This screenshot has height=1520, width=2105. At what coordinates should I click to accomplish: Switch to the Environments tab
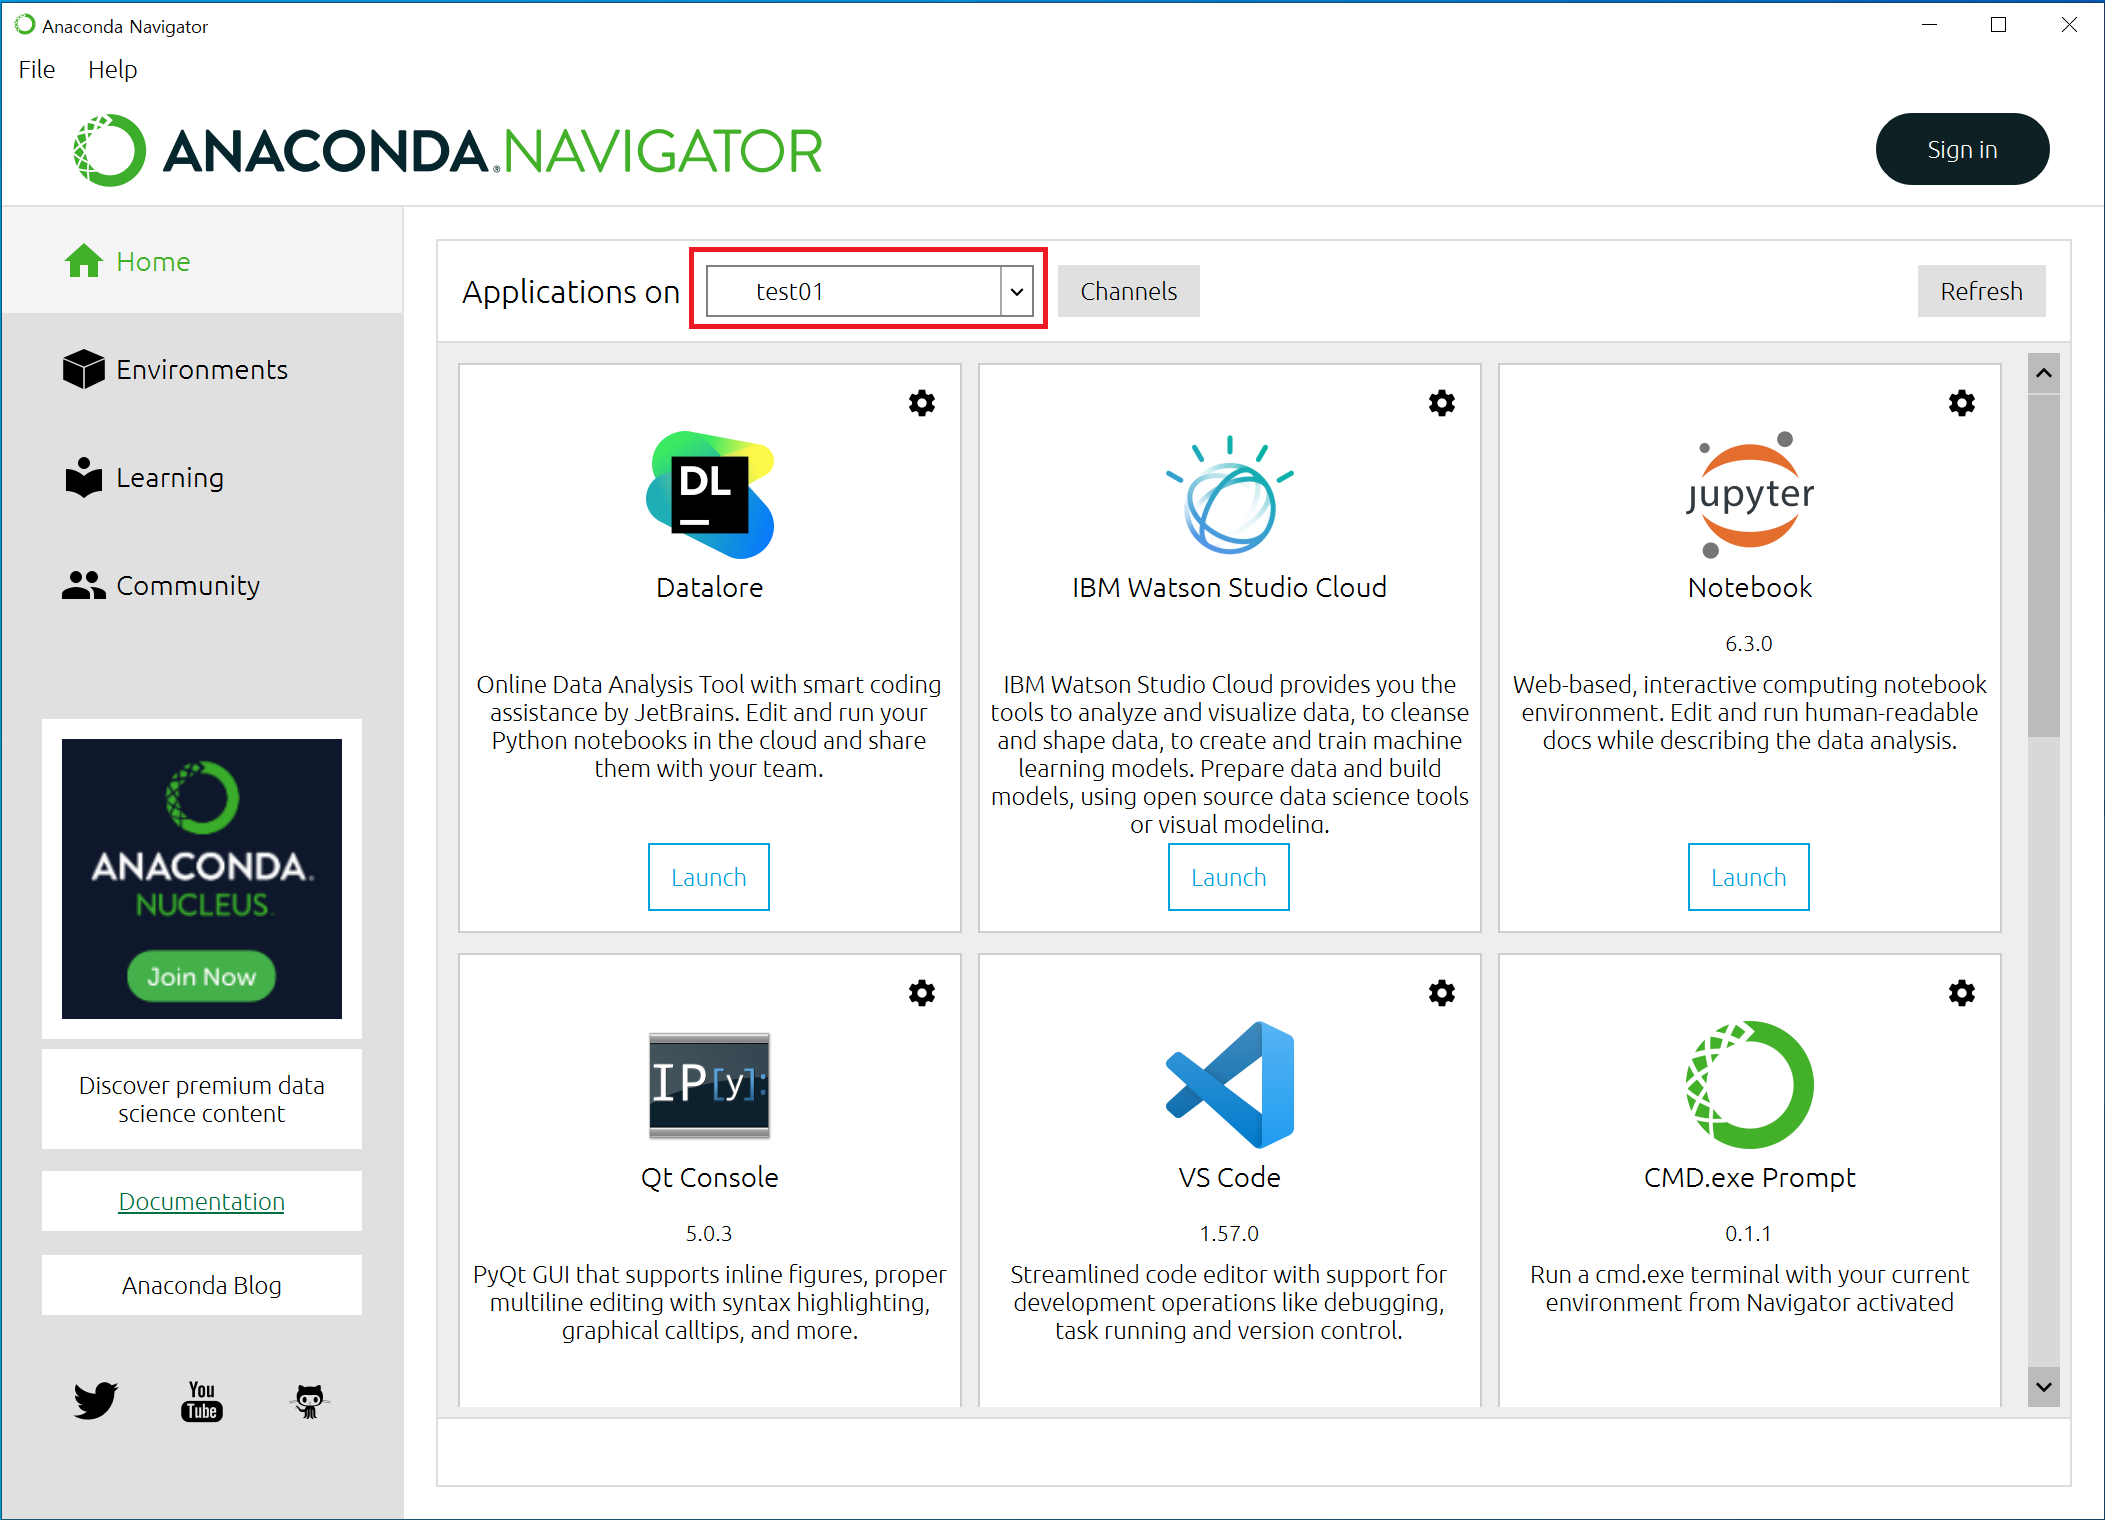point(201,370)
